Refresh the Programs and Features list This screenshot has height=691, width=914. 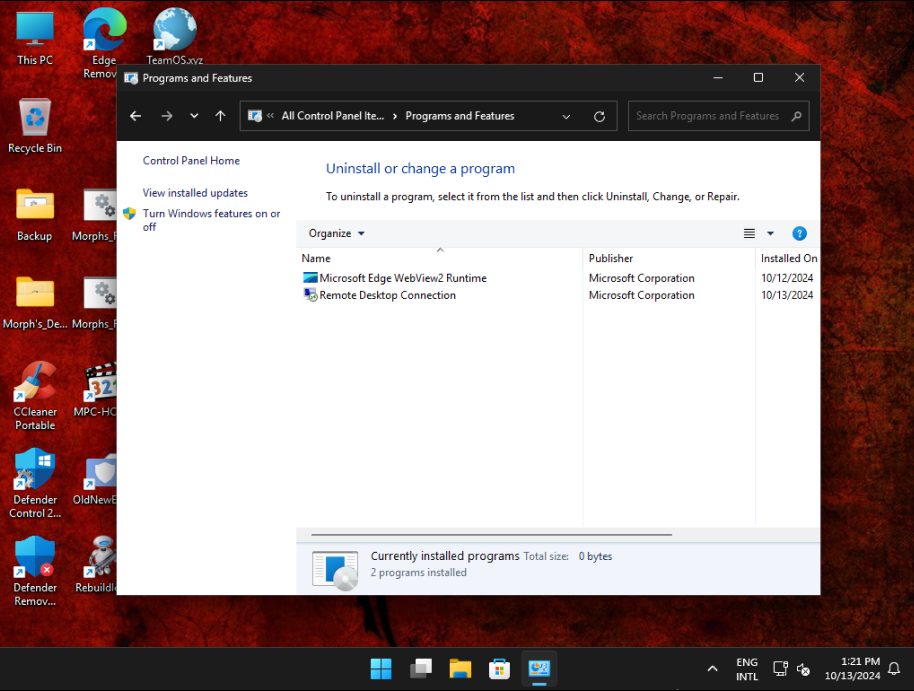pyautogui.click(x=599, y=116)
